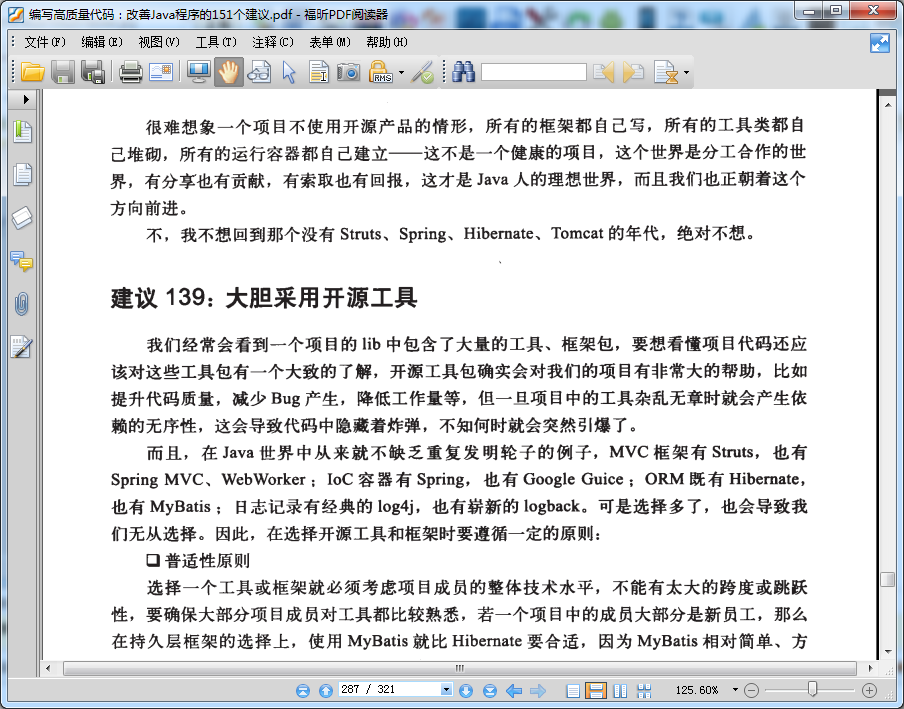Open the Layers panel icon

pyautogui.click(x=22, y=218)
